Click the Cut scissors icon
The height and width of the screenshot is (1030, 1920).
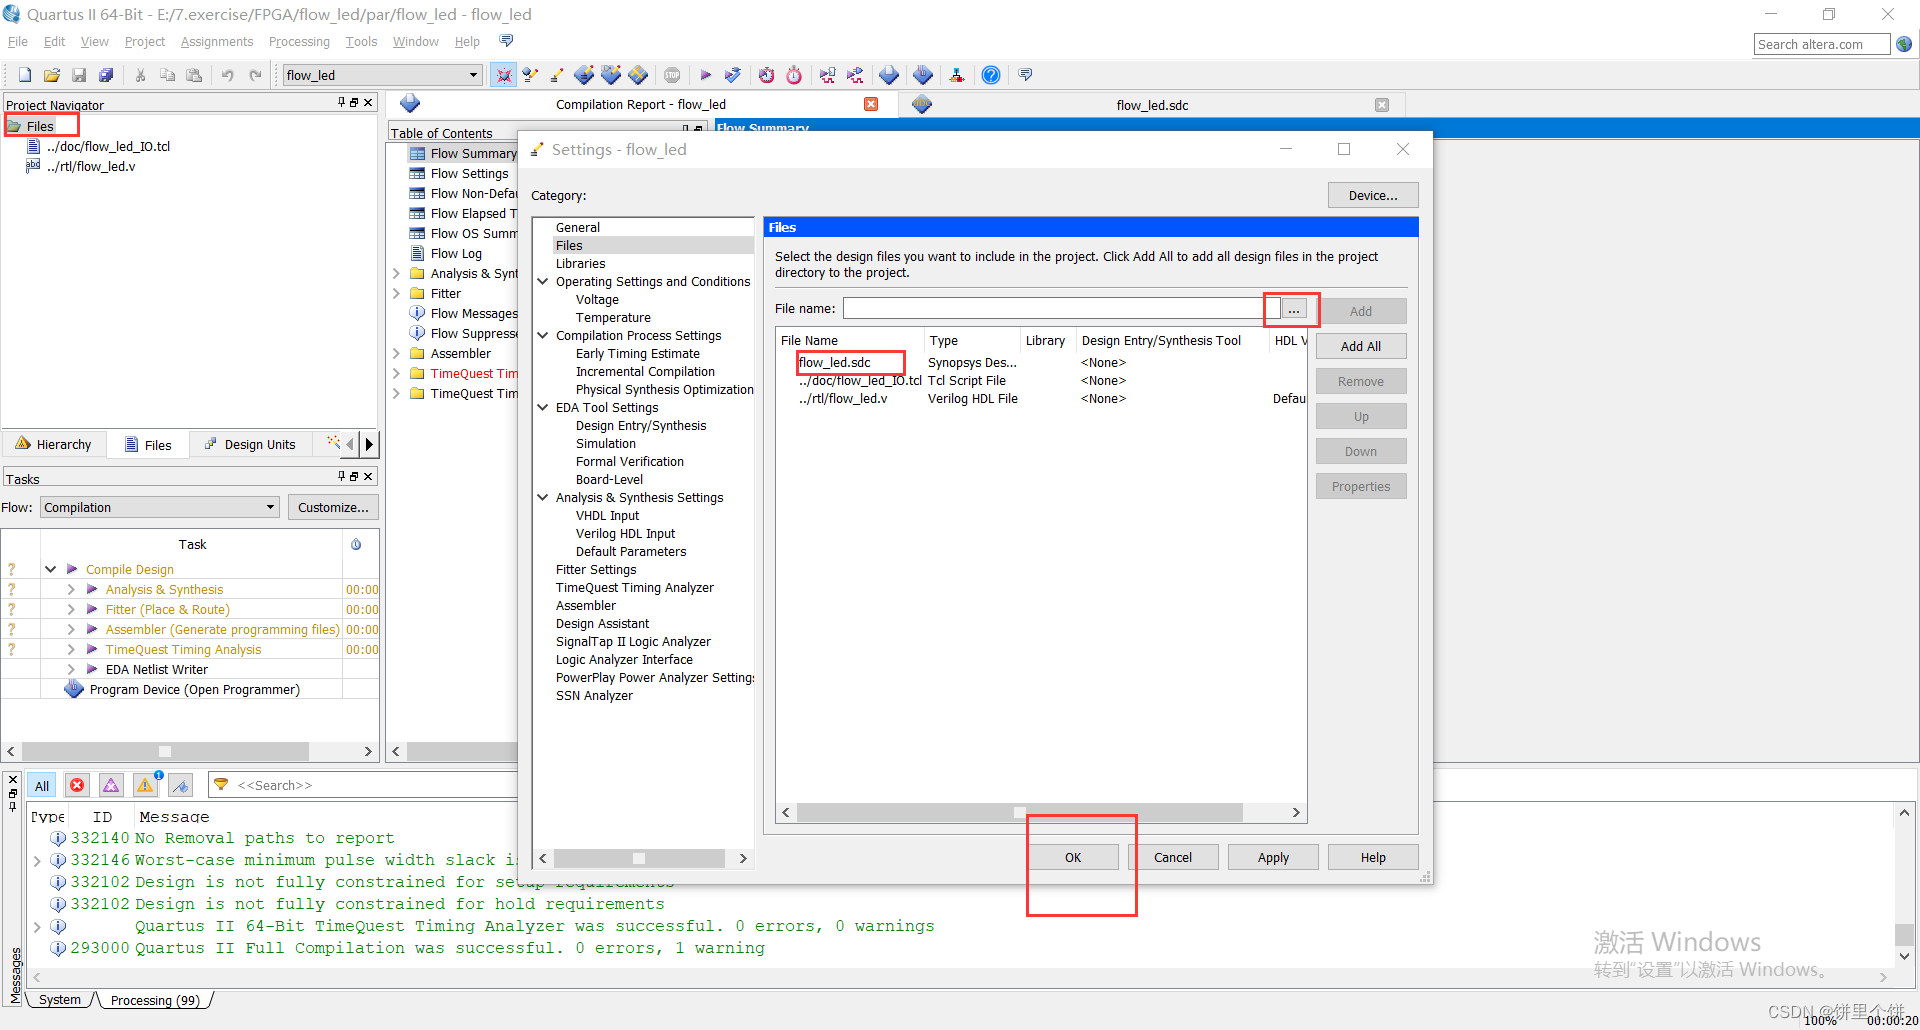141,75
